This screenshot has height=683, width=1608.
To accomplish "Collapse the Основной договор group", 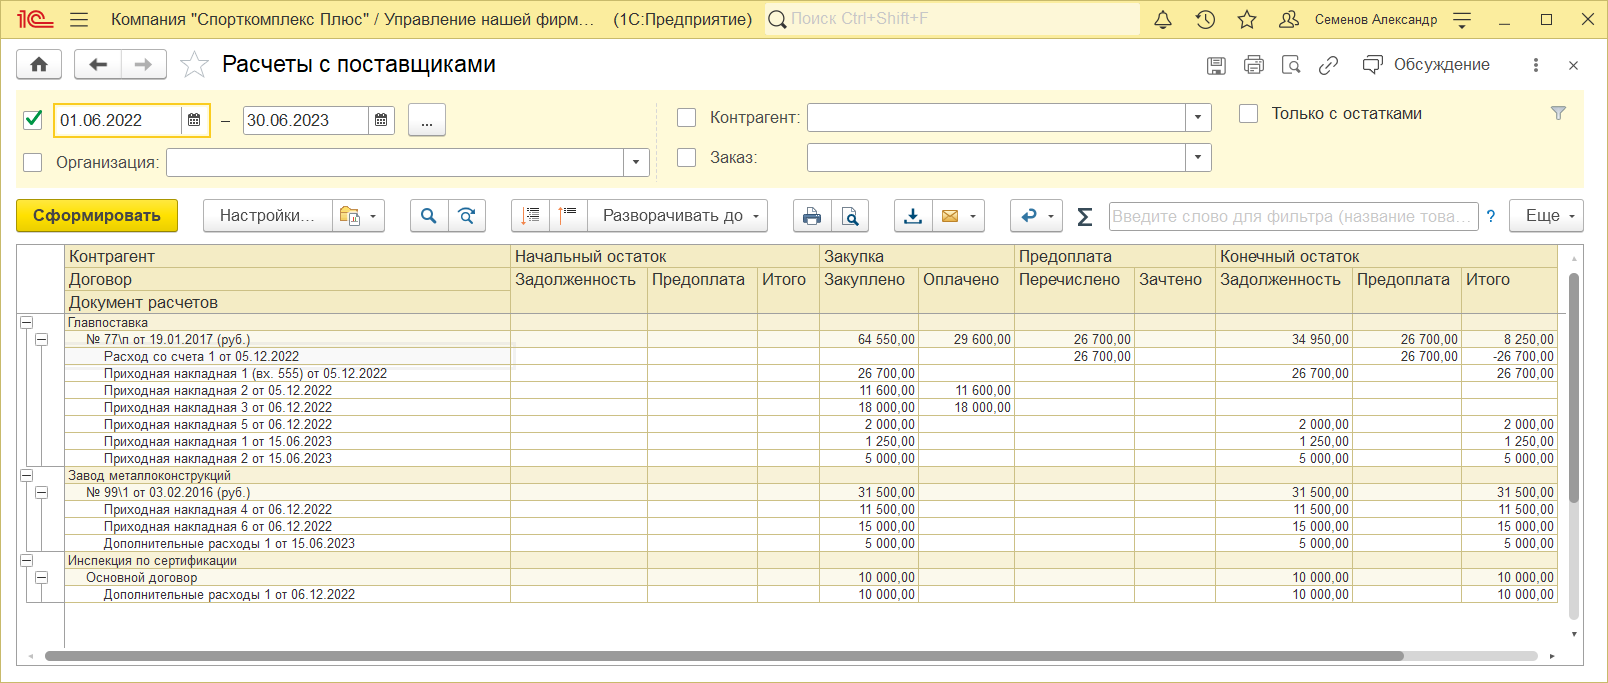I will (x=42, y=578).
